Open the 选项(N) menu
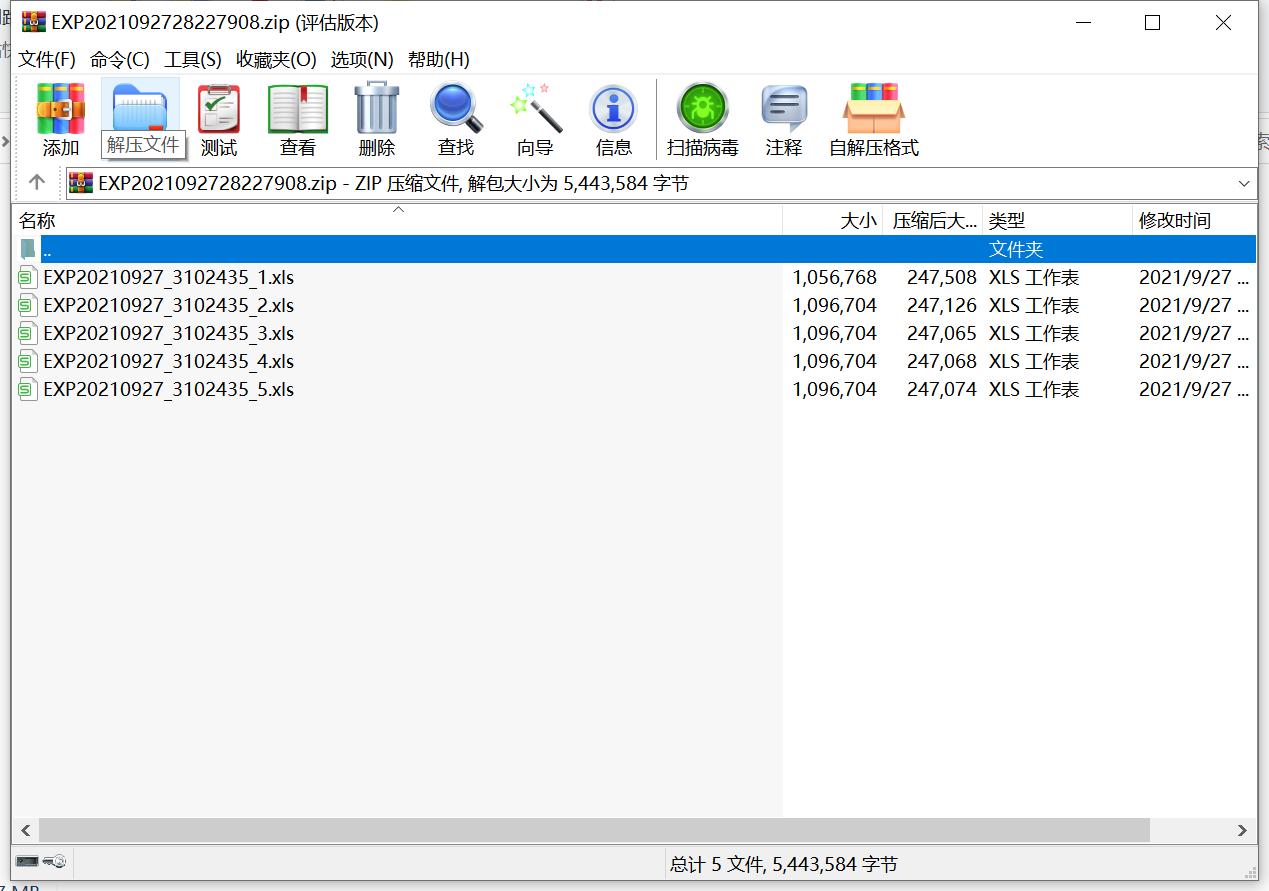1269x891 pixels. [x=359, y=59]
